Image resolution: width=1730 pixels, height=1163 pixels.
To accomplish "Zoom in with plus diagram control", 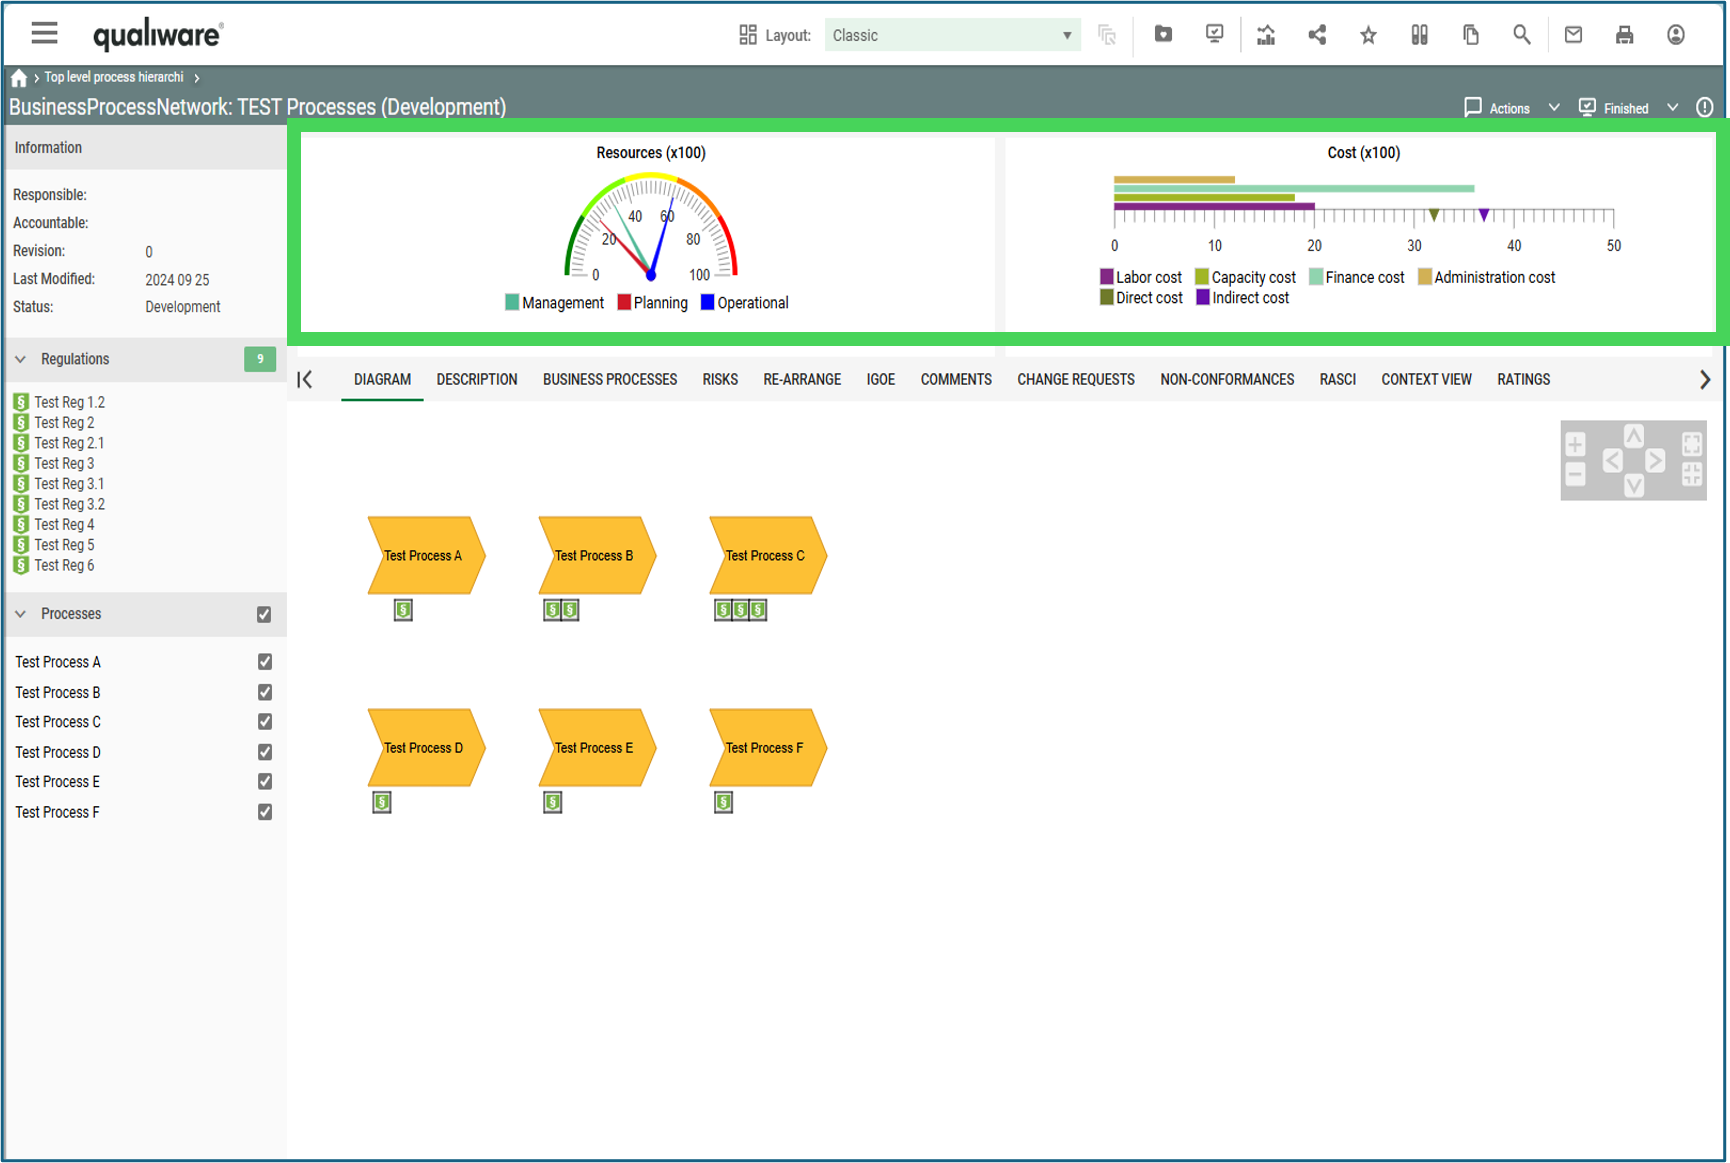I will pyautogui.click(x=1575, y=444).
